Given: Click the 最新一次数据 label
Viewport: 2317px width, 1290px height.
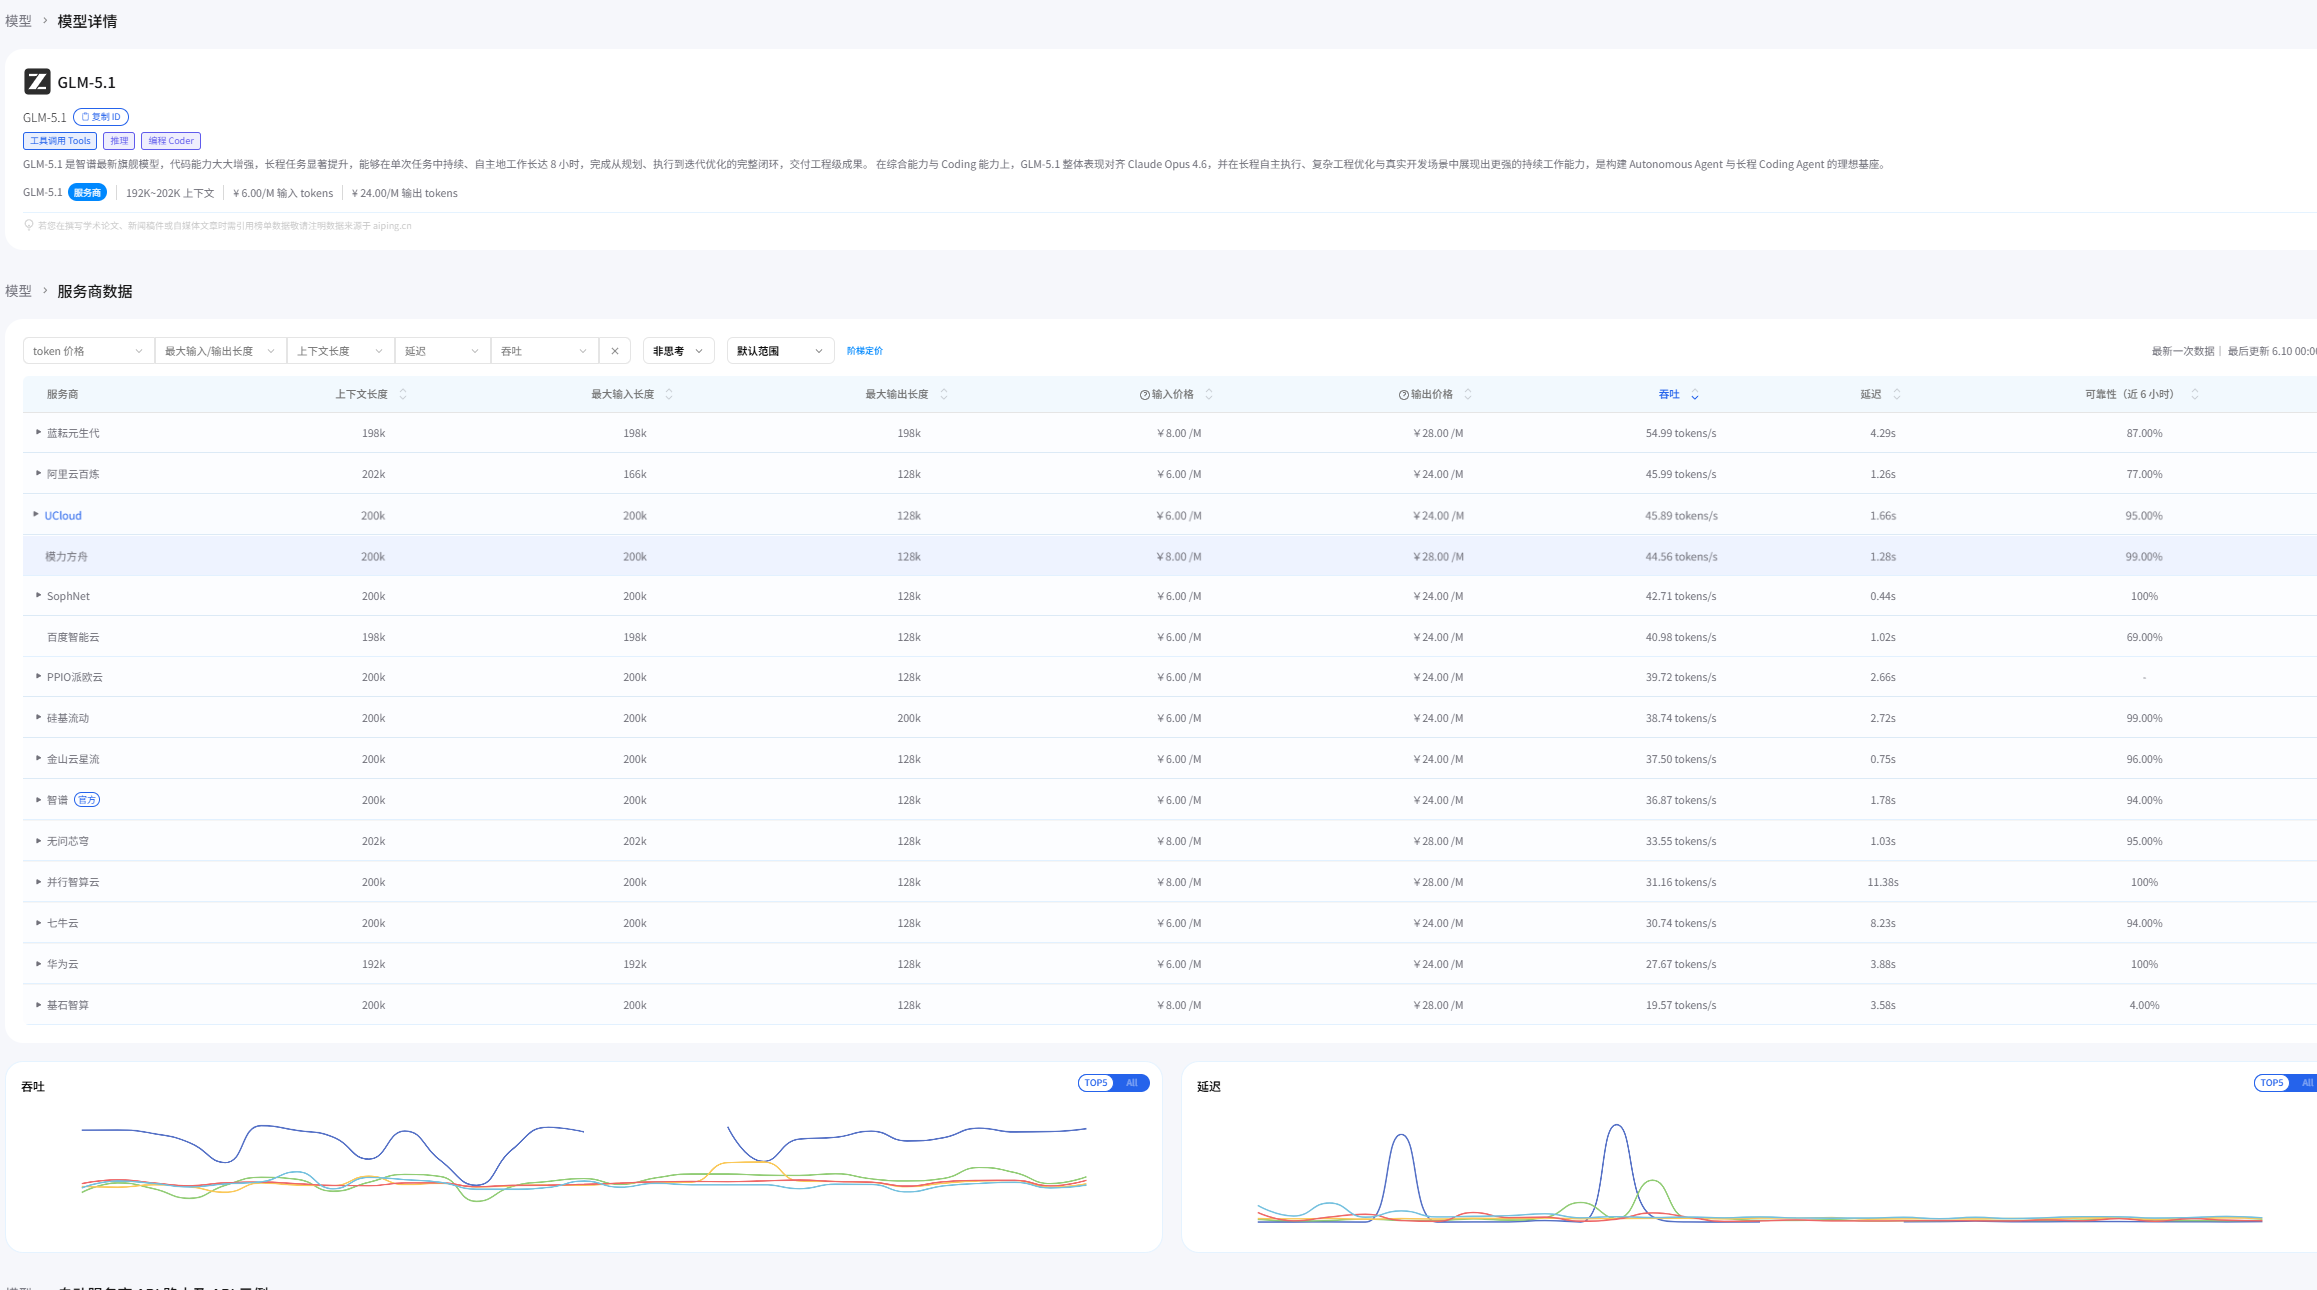Looking at the screenshot, I should click(2183, 351).
